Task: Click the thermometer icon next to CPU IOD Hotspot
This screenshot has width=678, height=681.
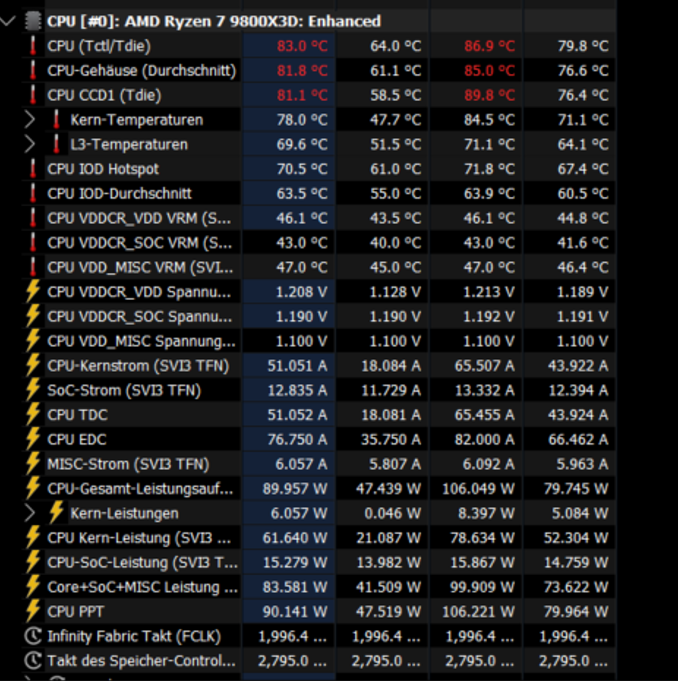Action: pyautogui.click(x=33, y=169)
